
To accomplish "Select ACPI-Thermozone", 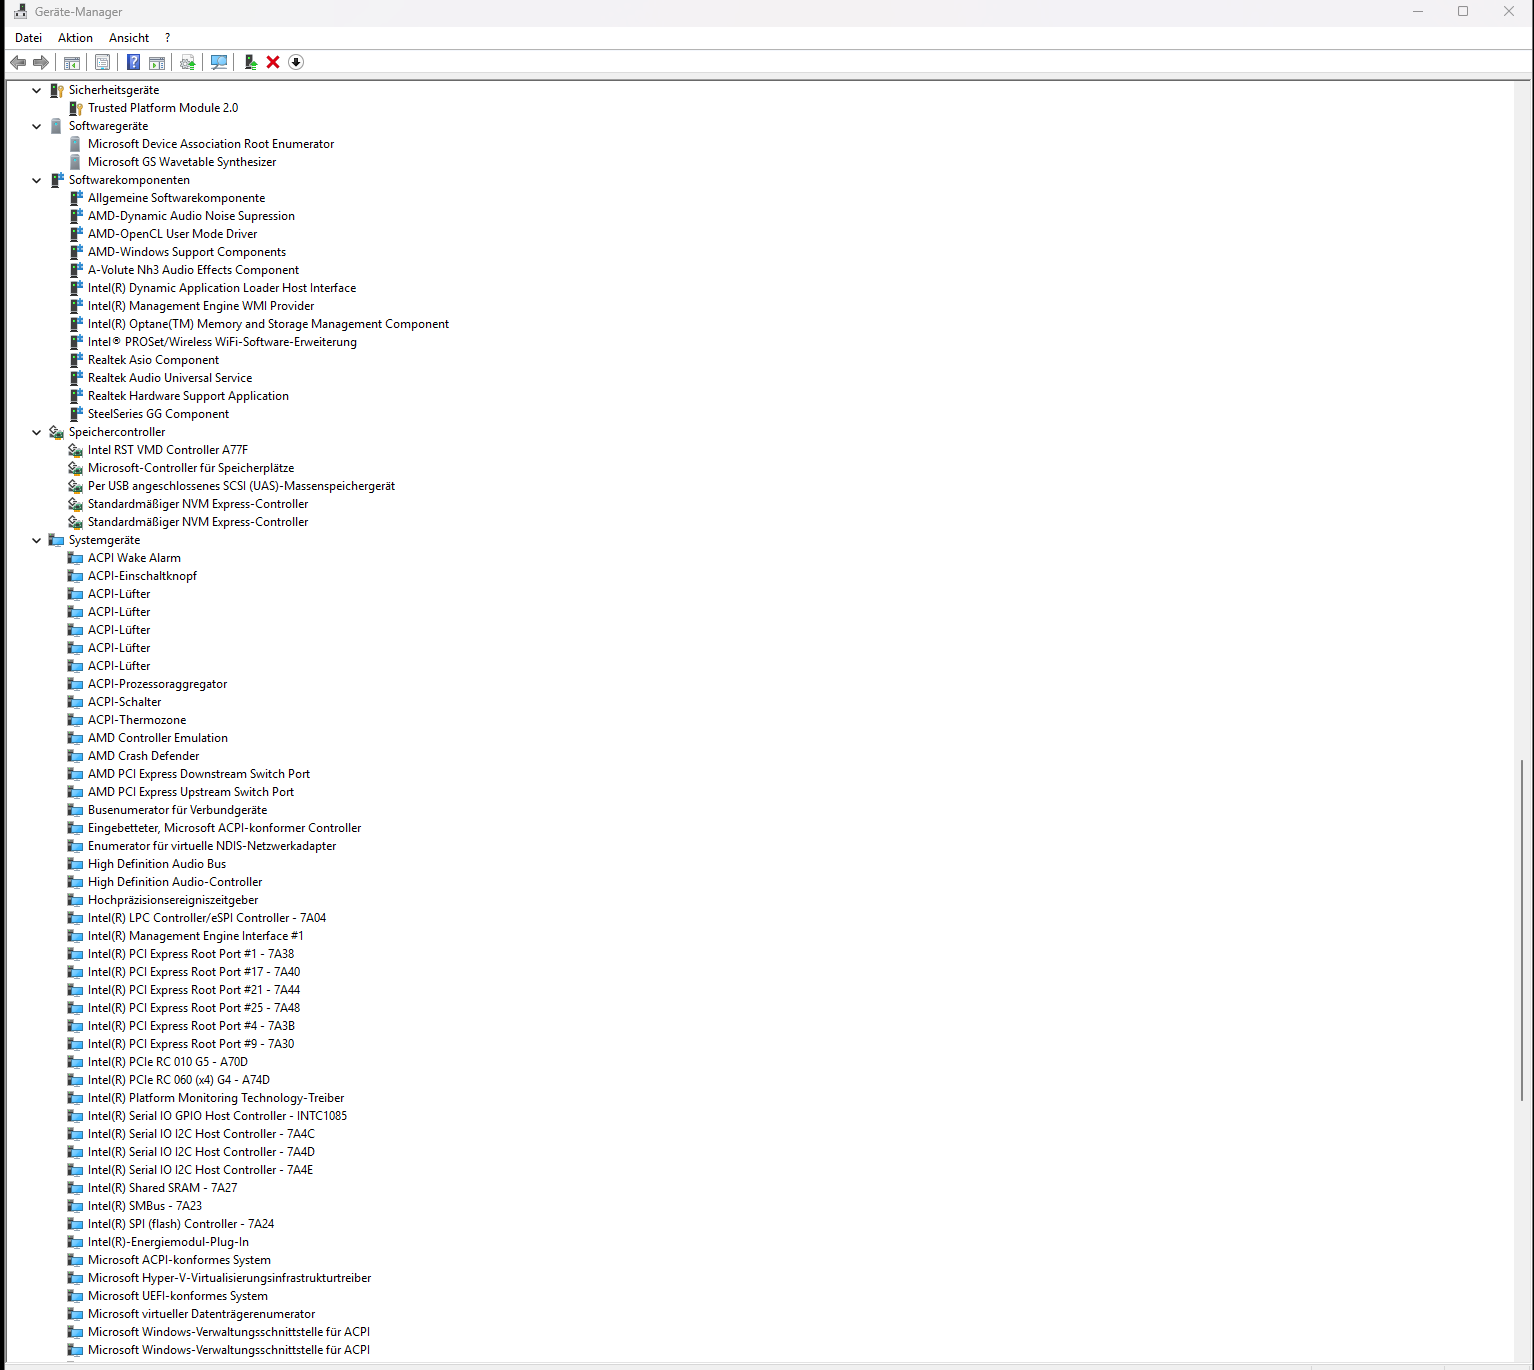I will click(x=137, y=720).
